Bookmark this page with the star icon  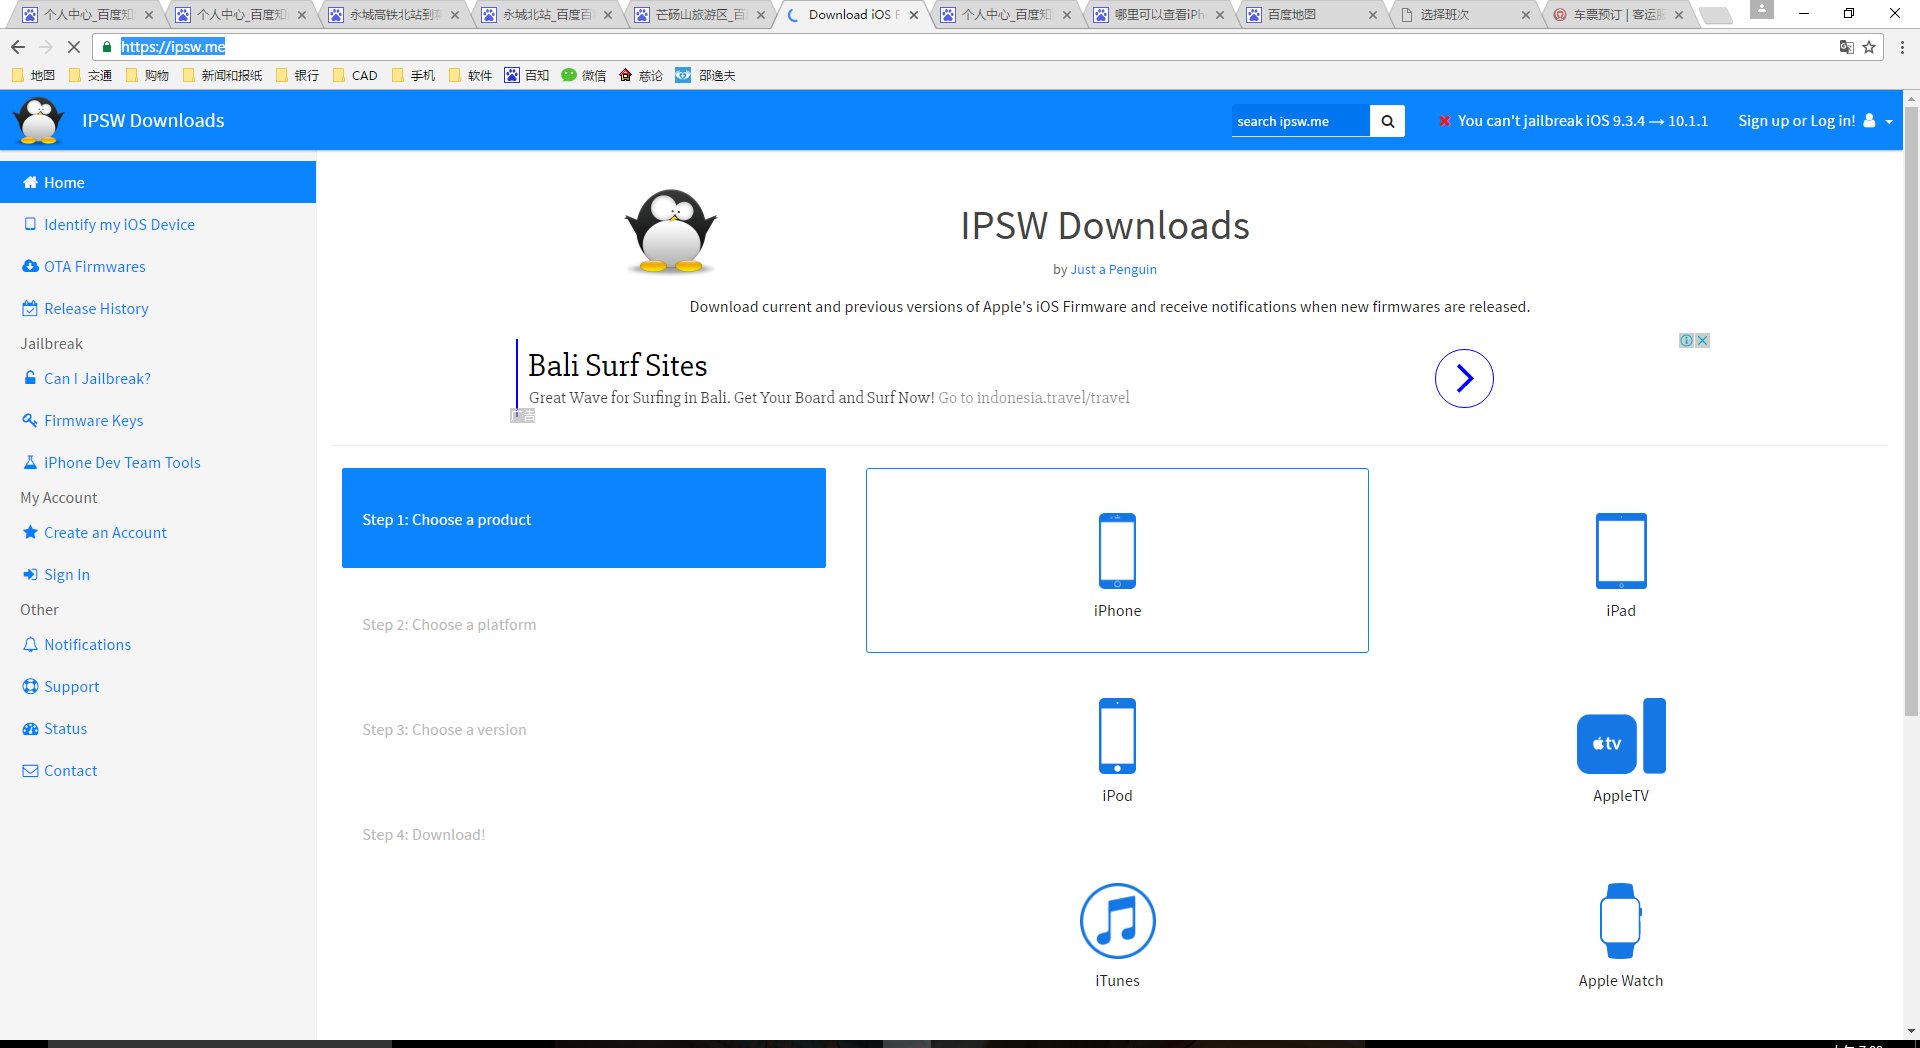click(x=1869, y=47)
